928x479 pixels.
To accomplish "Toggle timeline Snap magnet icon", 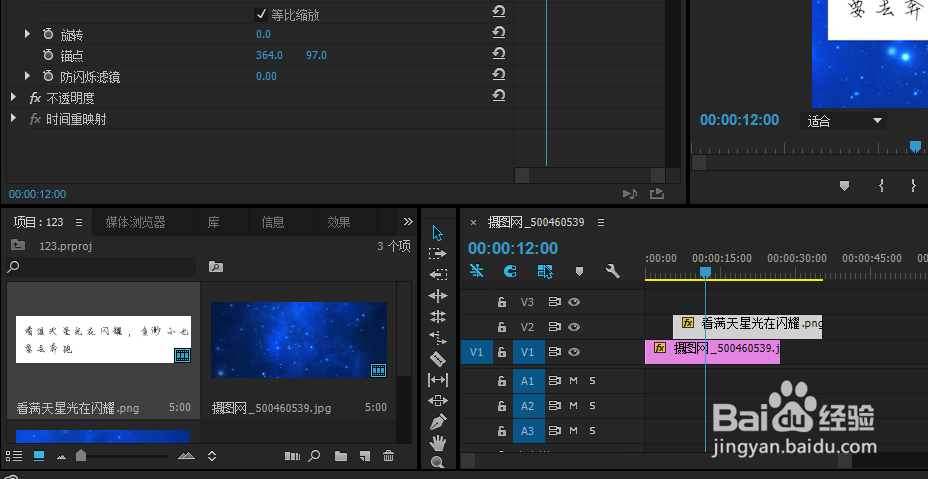I will (510, 271).
